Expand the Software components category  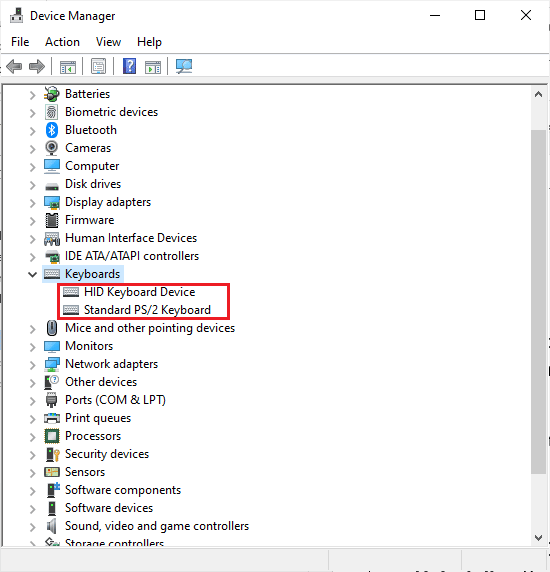(32, 491)
